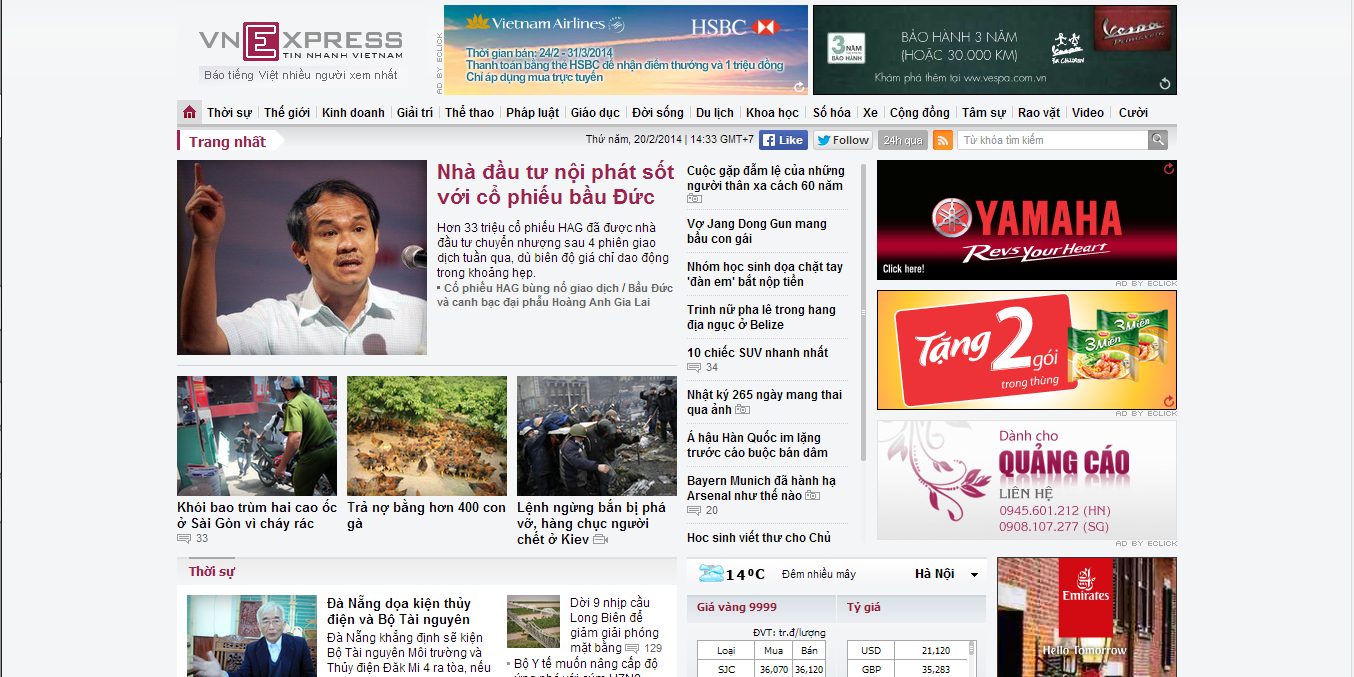The image size is (1354, 677).
Task: Open the 'Du lịch' section
Action: coord(715,112)
